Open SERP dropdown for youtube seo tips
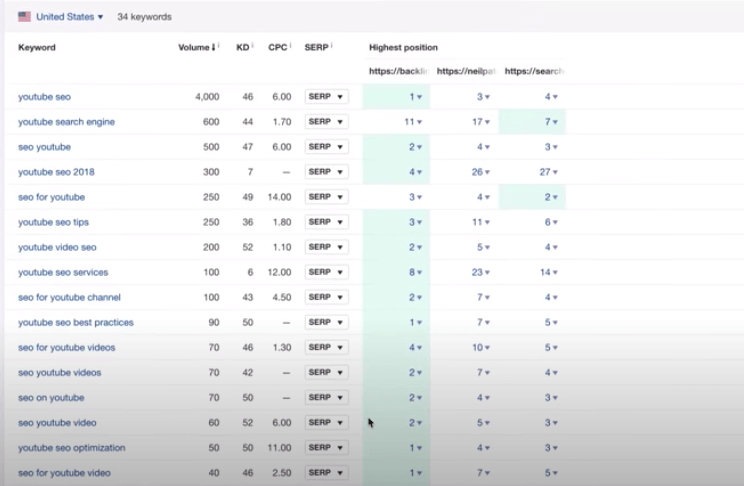 [327, 222]
